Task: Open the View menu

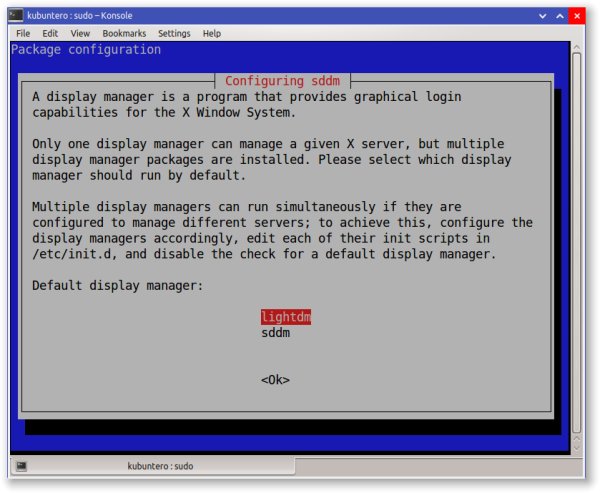Action: (80, 34)
